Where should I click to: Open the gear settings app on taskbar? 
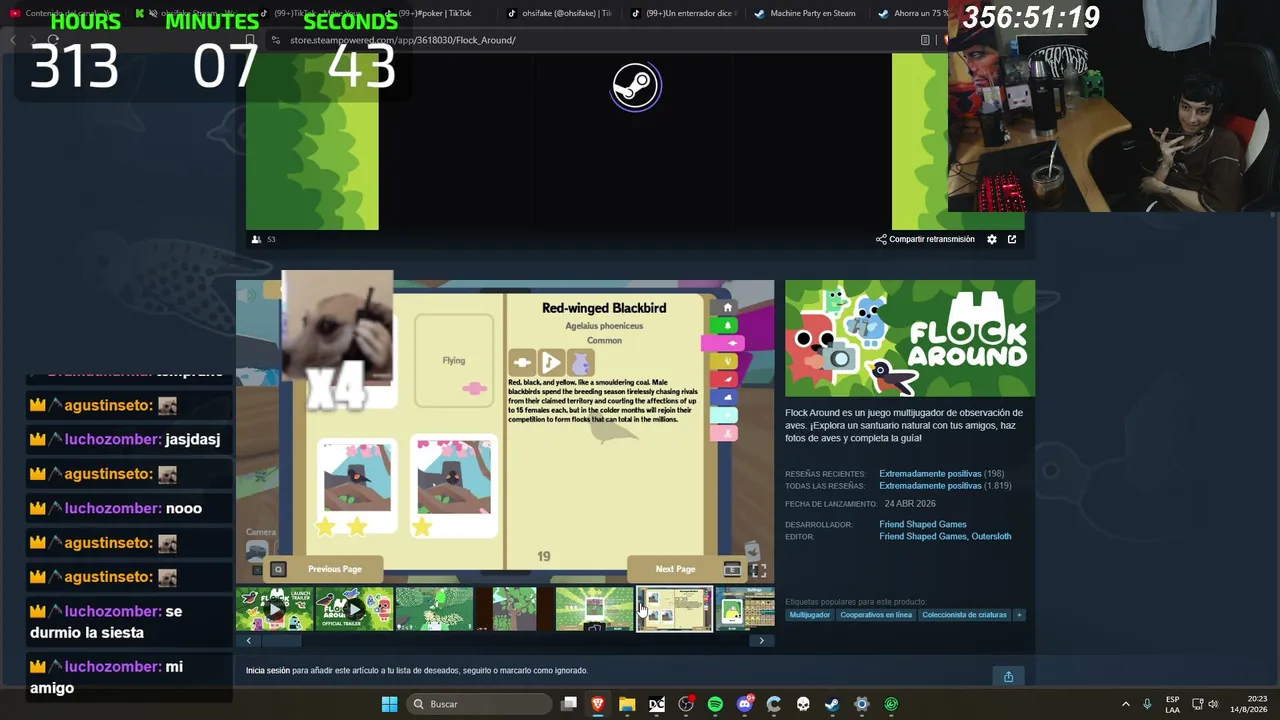(x=861, y=704)
